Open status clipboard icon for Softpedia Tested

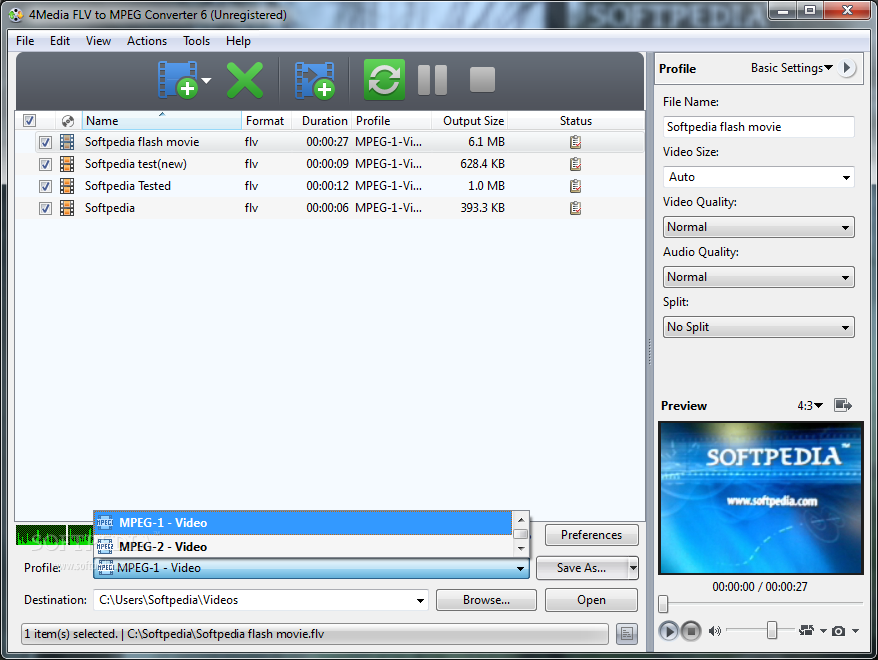click(576, 186)
